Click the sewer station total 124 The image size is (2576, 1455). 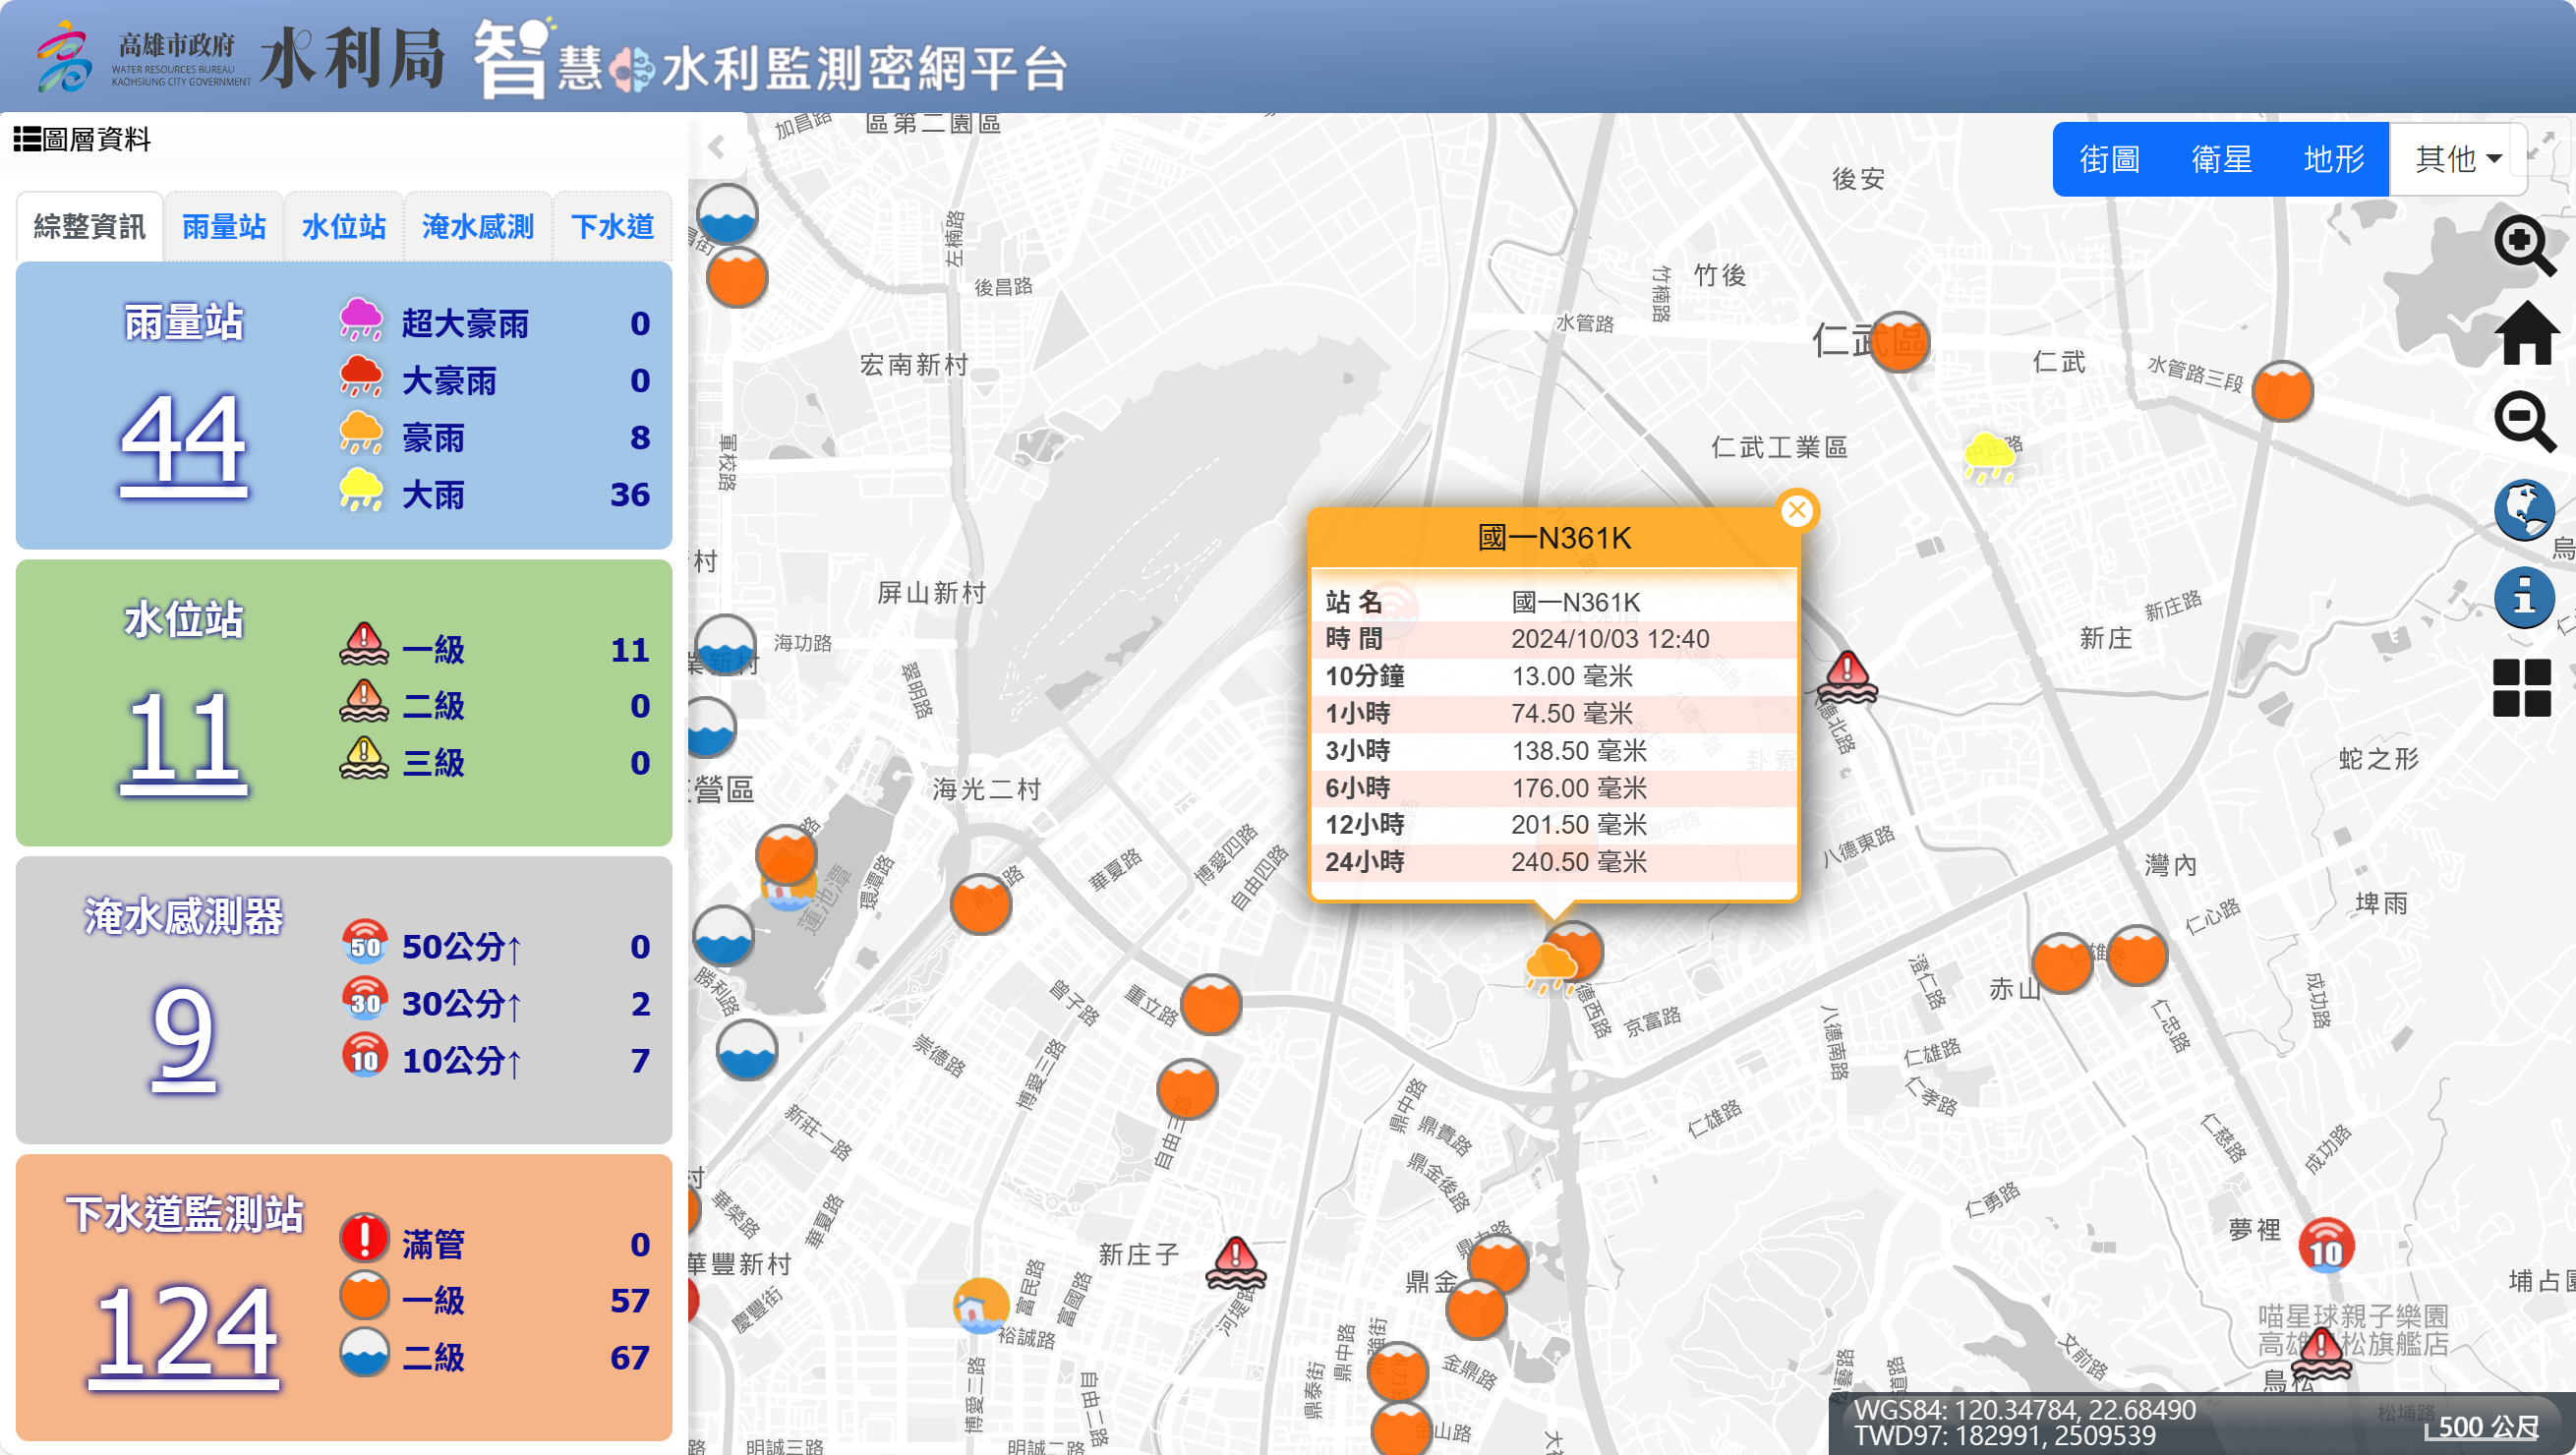(x=184, y=1333)
